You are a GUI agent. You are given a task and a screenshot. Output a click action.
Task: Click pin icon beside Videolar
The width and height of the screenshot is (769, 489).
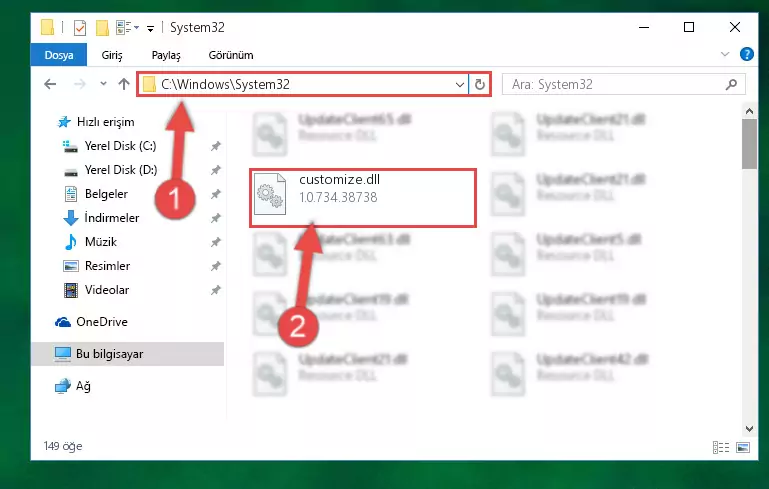coord(215,290)
